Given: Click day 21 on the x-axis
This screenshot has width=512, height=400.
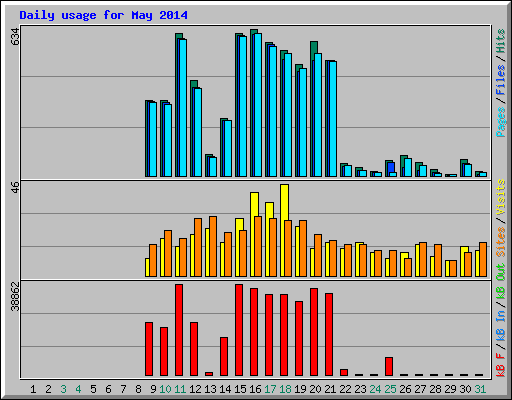Looking at the screenshot, I should point(330,389).
